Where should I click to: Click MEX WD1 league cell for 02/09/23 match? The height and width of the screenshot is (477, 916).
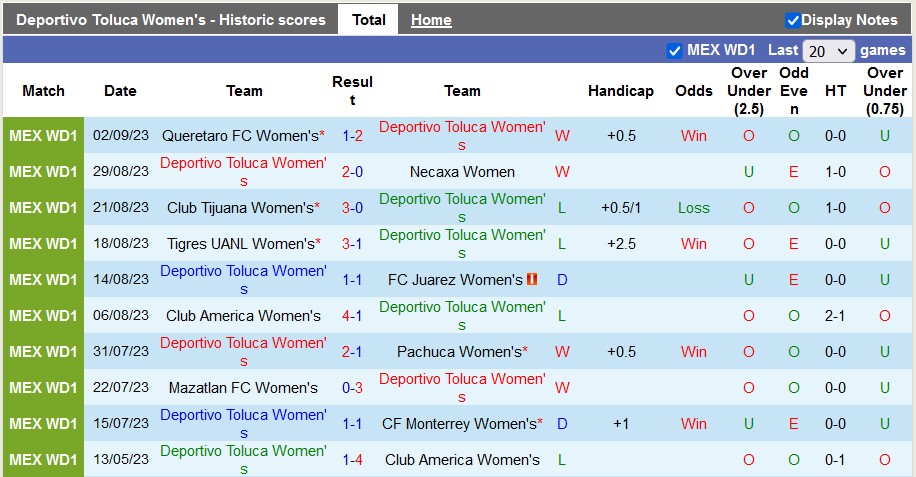pyautogui.click(x=43, y=136)
